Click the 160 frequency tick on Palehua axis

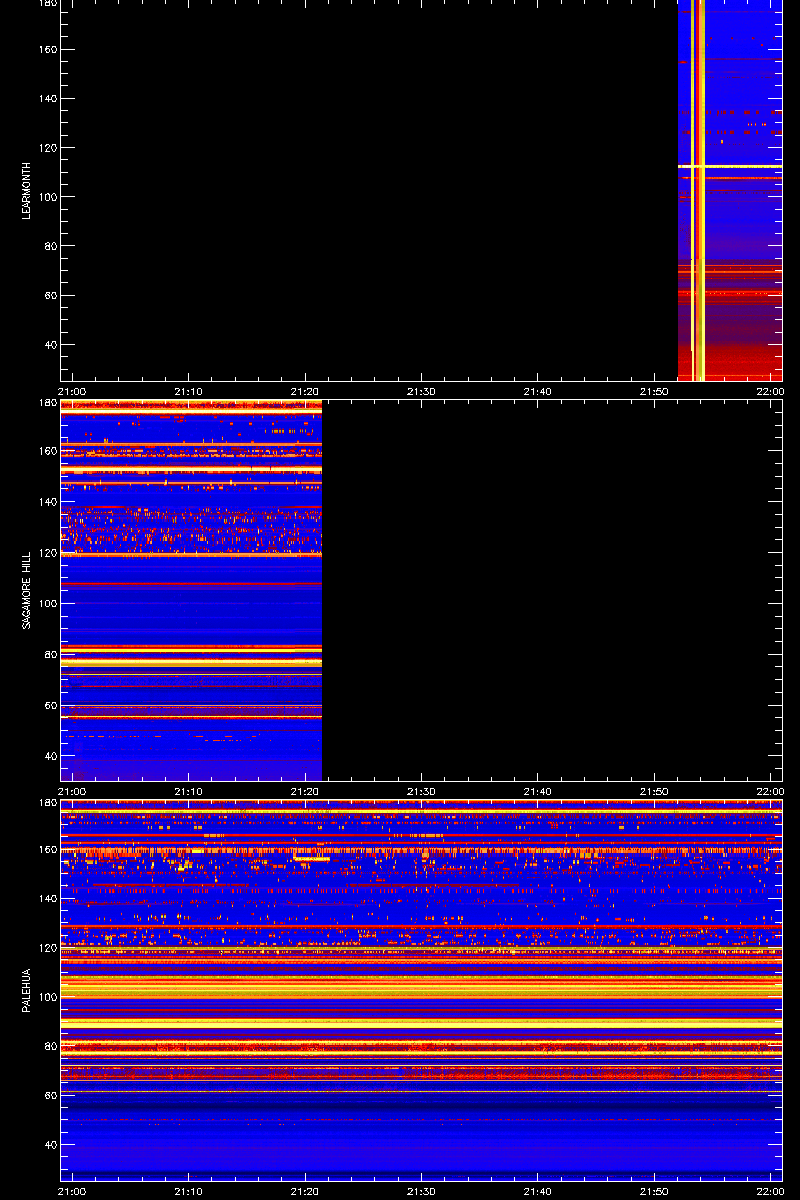[x=47, y=850]
